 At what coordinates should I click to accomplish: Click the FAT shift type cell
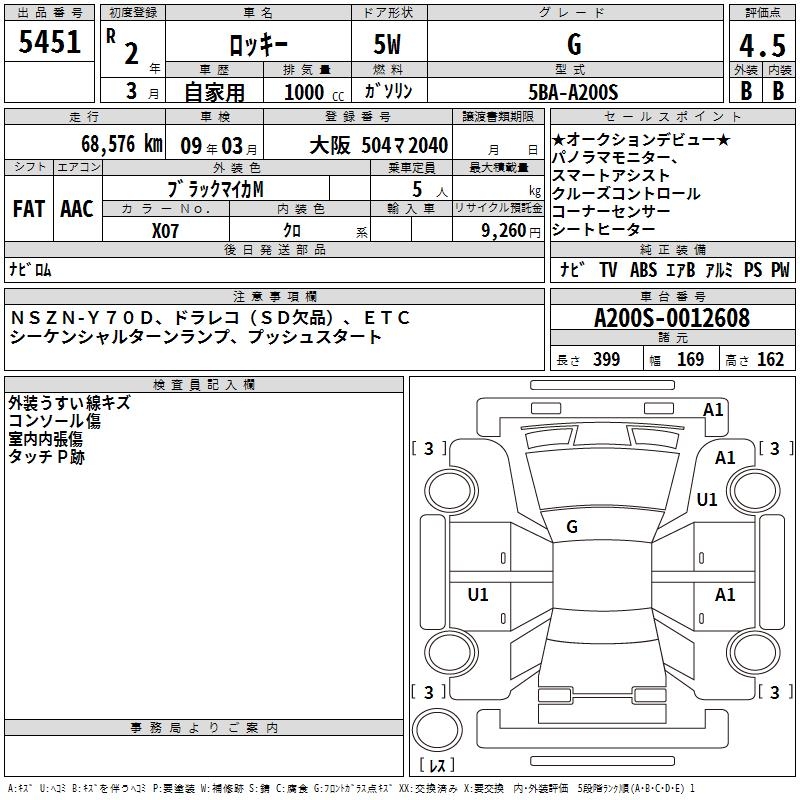click(x=29, y=208)
